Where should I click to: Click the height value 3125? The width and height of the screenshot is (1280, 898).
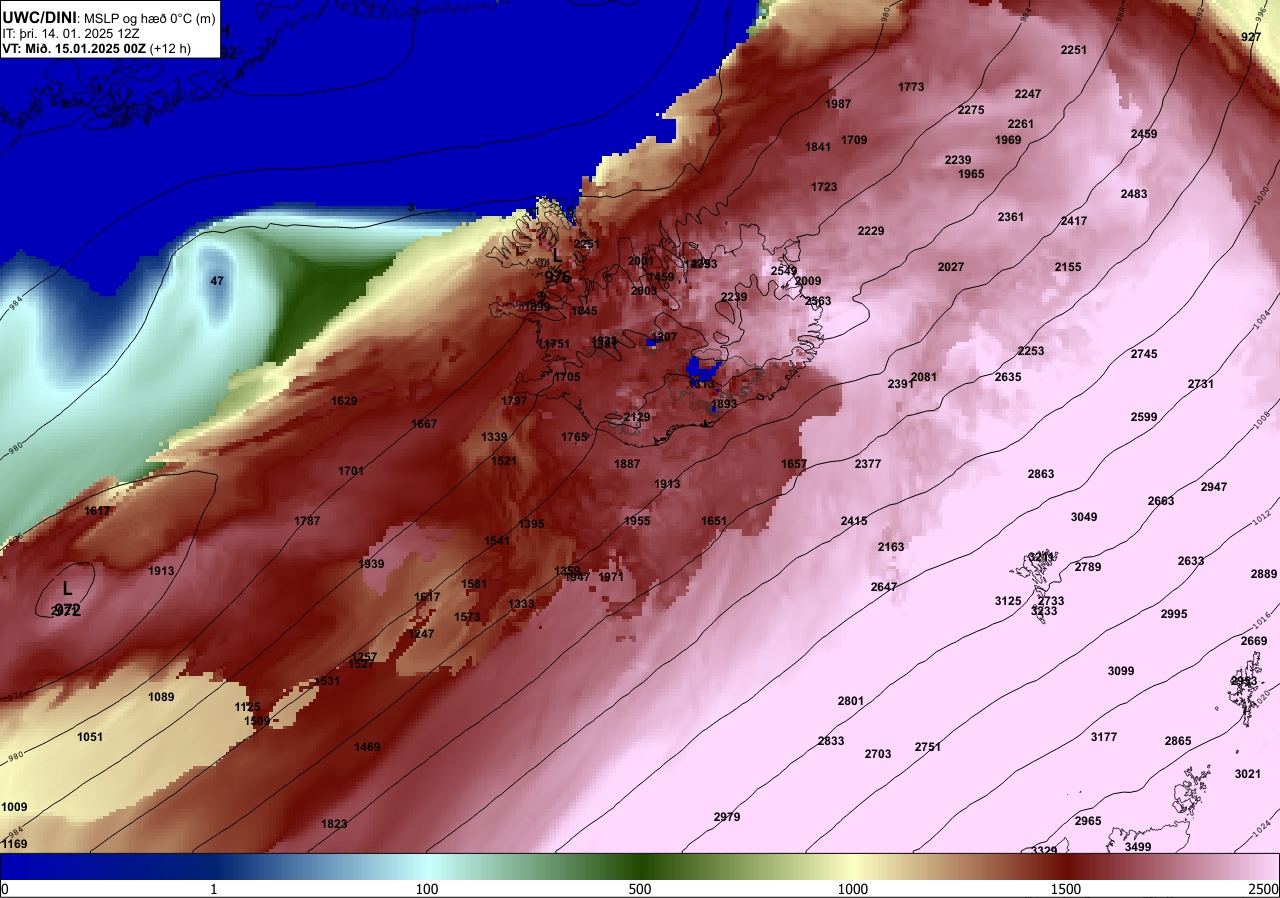coord(1008,601)
